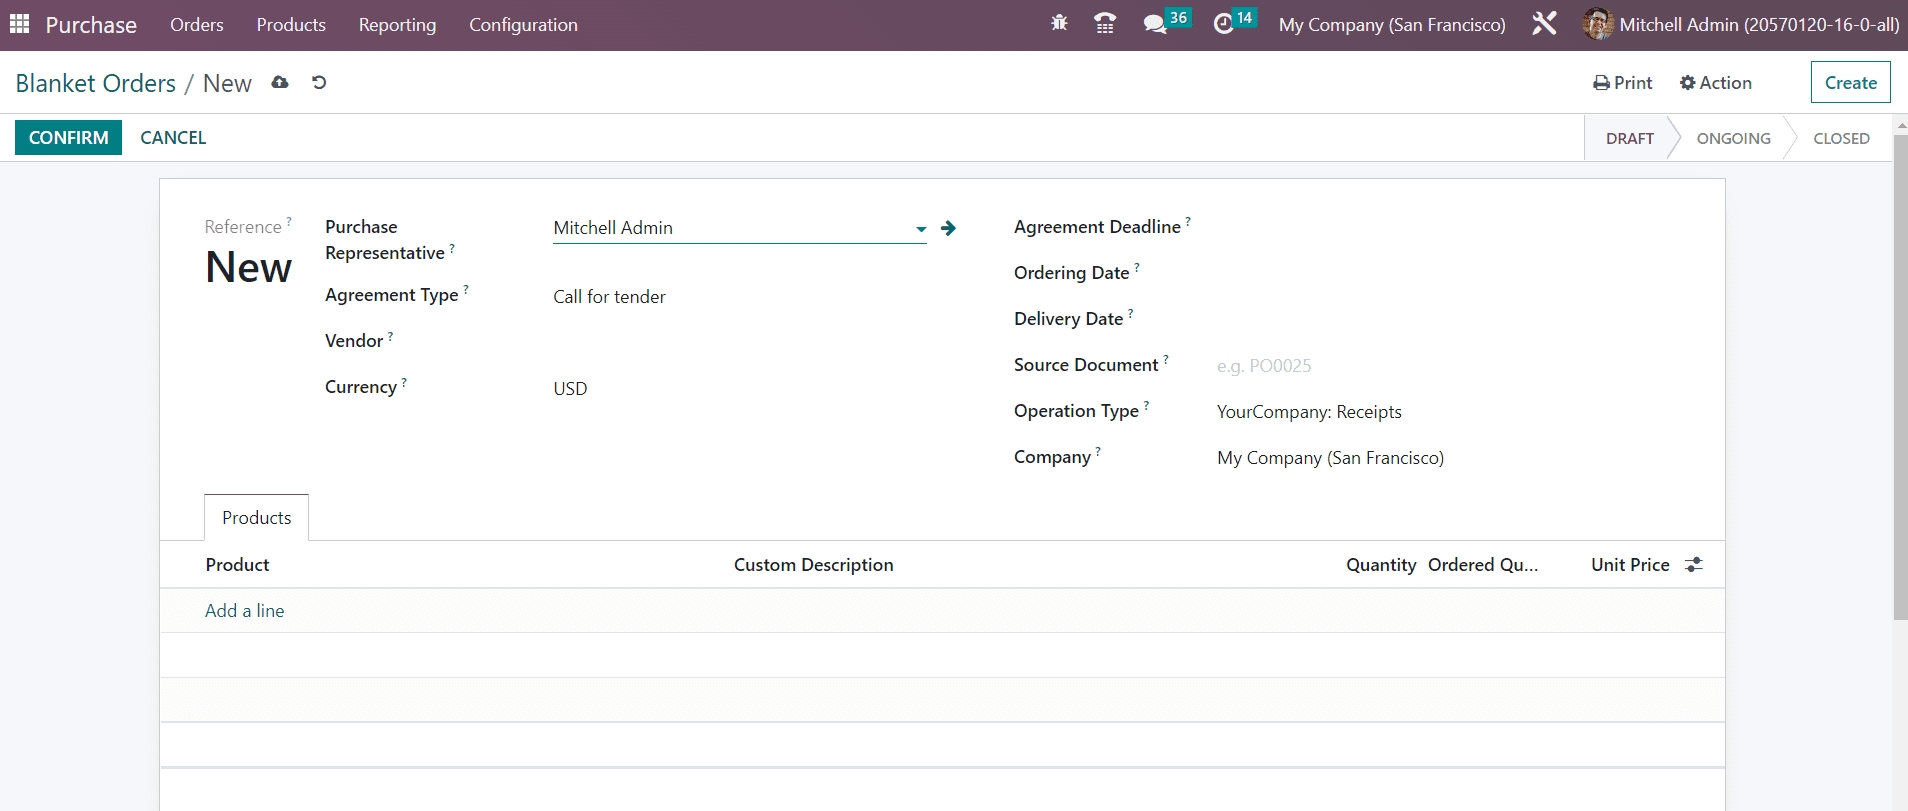Open the conversations messages icon
The image size is (1908, 811).
click(x=1155, y=23)
